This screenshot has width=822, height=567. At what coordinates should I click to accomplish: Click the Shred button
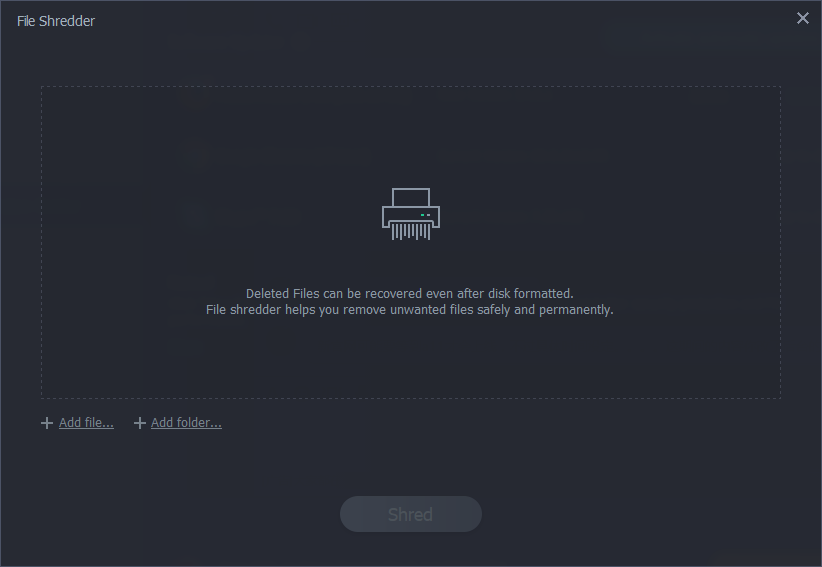(410, 514)
